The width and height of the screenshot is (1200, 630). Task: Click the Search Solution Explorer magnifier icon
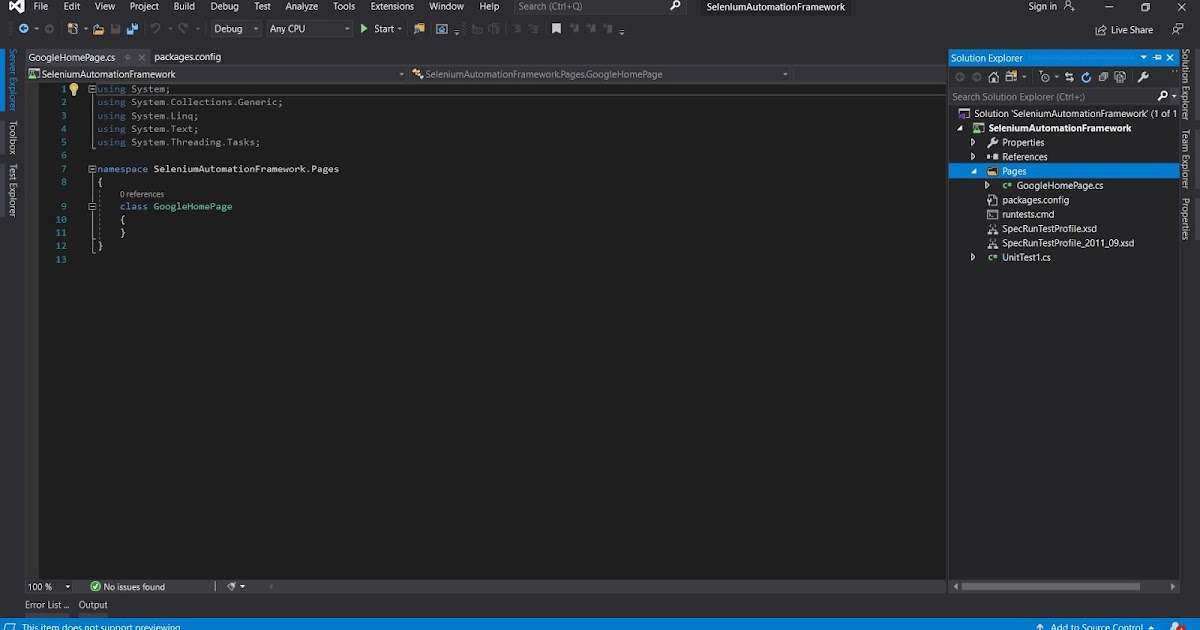tap(1163, 96)
